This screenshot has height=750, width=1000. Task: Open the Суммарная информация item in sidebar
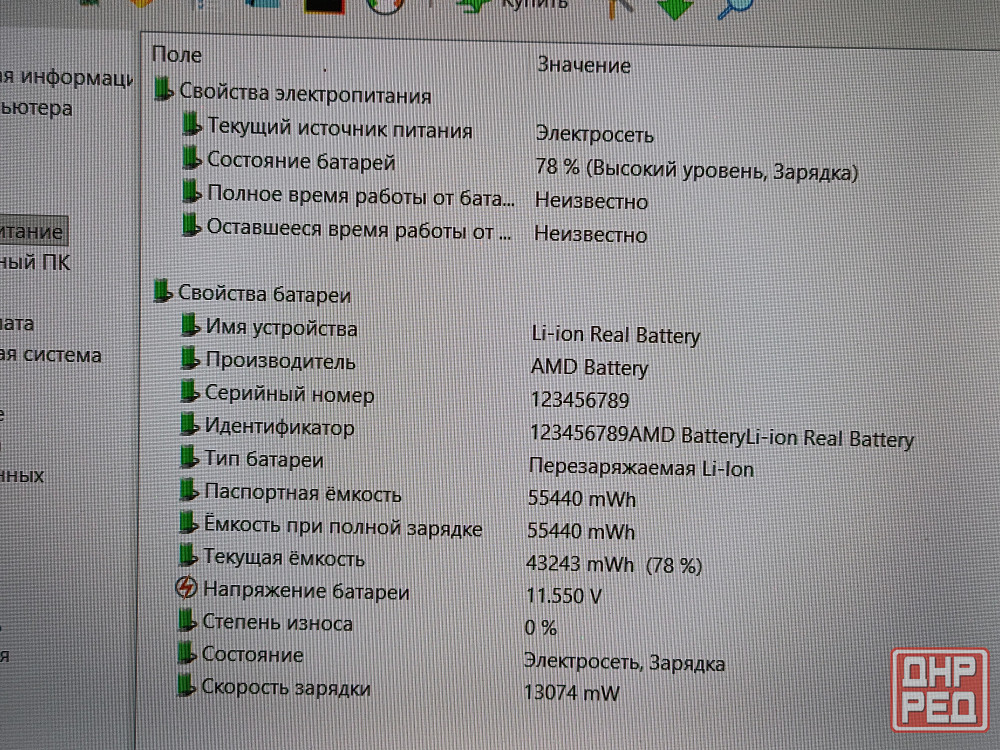pyautogui.click(x=65, y=77)
